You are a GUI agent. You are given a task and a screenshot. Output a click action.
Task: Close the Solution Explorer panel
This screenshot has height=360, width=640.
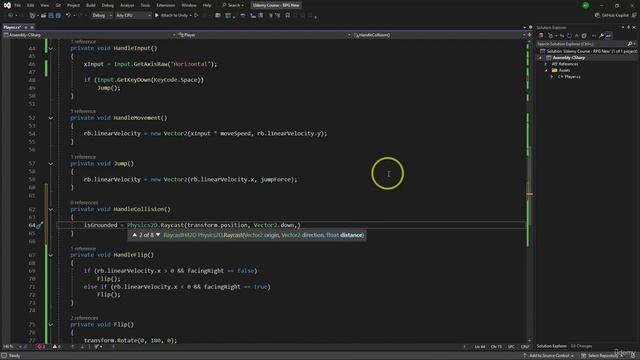pyautogui.click(x=634, y=27)
